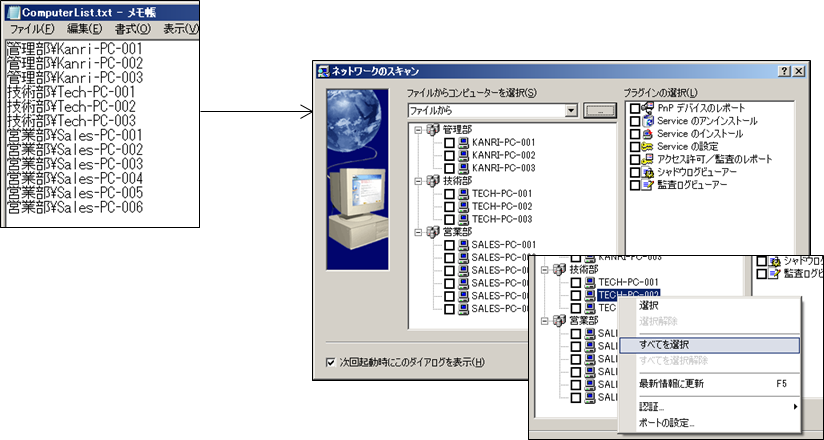Click the computer icon beside KANRI-PC-003

coord(463,168)
